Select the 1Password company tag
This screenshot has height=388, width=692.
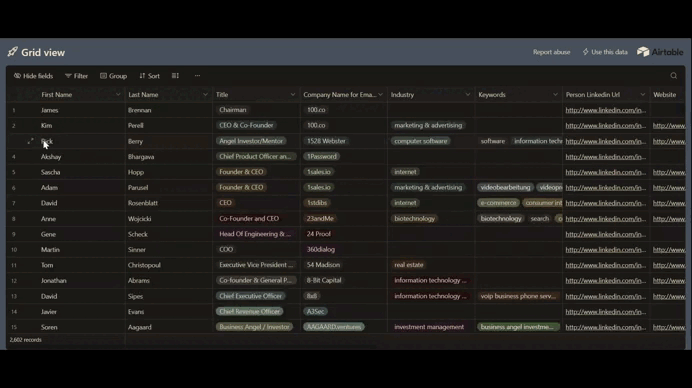click(x=322, y=157)
